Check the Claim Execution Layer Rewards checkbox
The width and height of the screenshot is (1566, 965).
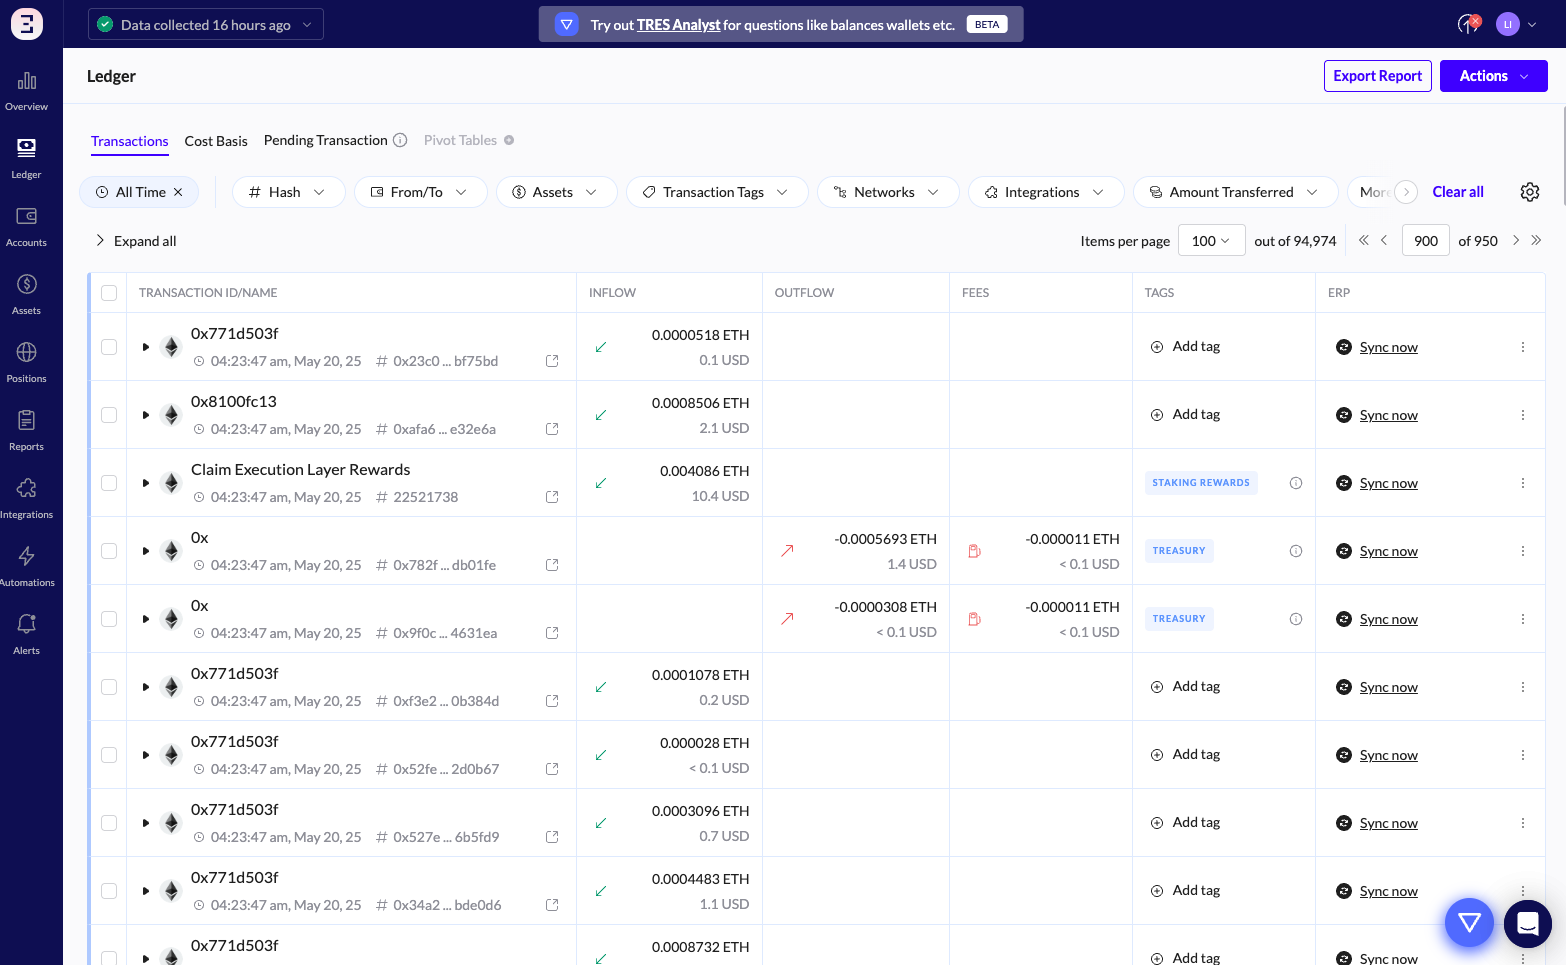109,483
